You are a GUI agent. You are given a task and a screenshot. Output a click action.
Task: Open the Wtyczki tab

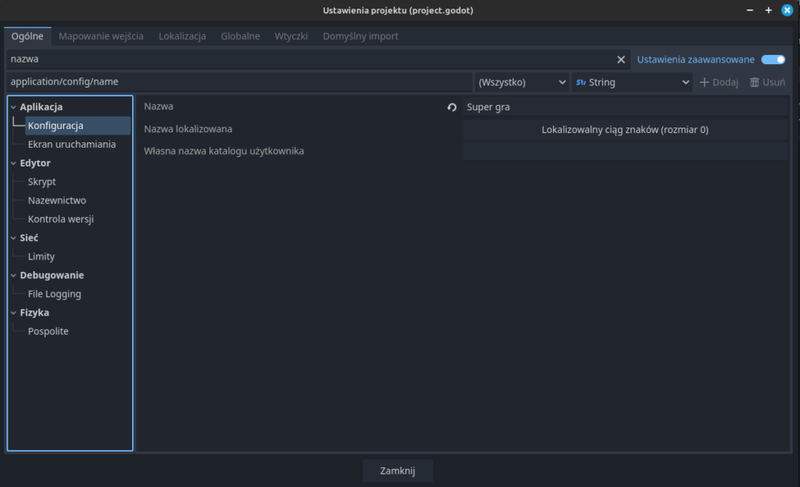pyautogui.click(x=291, y=36)
